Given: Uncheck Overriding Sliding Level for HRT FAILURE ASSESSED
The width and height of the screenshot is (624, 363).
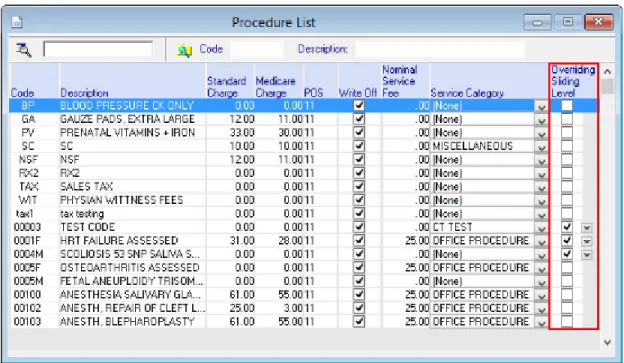Looking at the screenshot, I should (x=567, y=240).
